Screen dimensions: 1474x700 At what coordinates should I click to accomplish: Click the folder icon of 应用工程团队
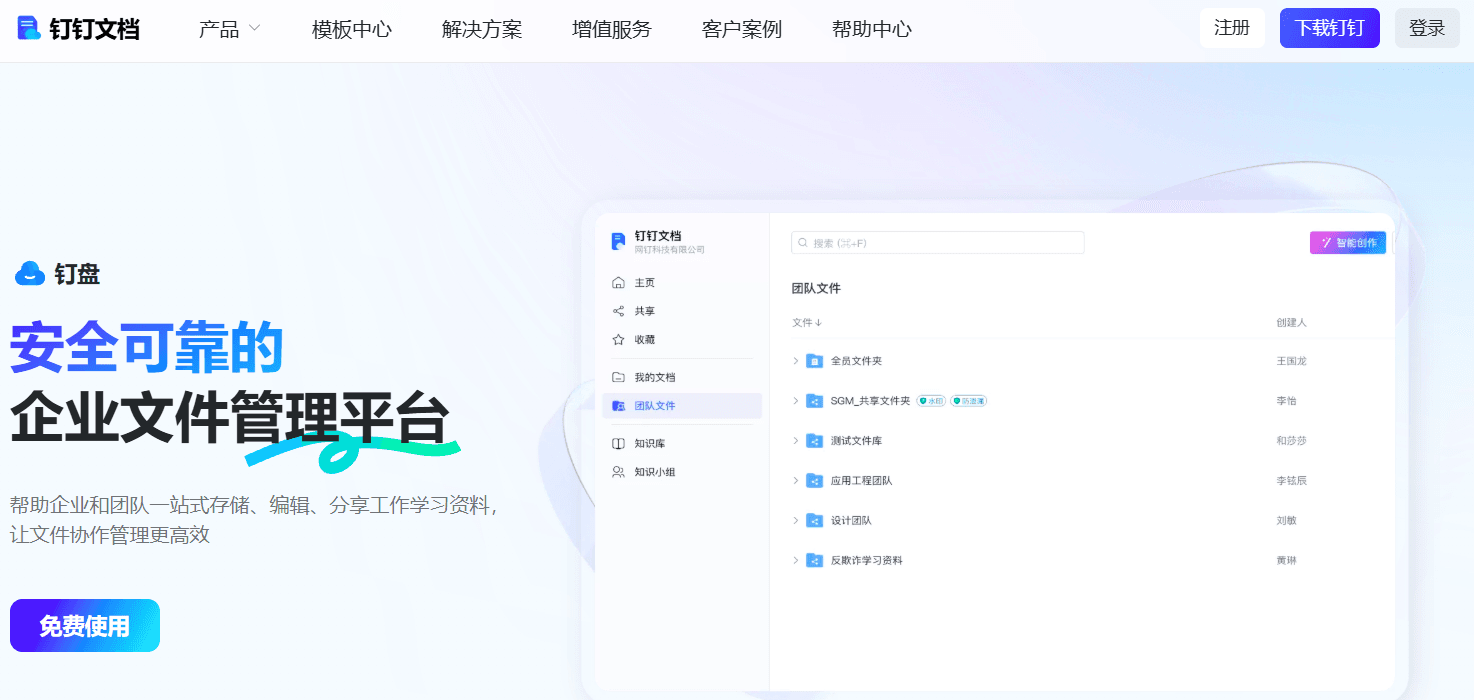814,481
